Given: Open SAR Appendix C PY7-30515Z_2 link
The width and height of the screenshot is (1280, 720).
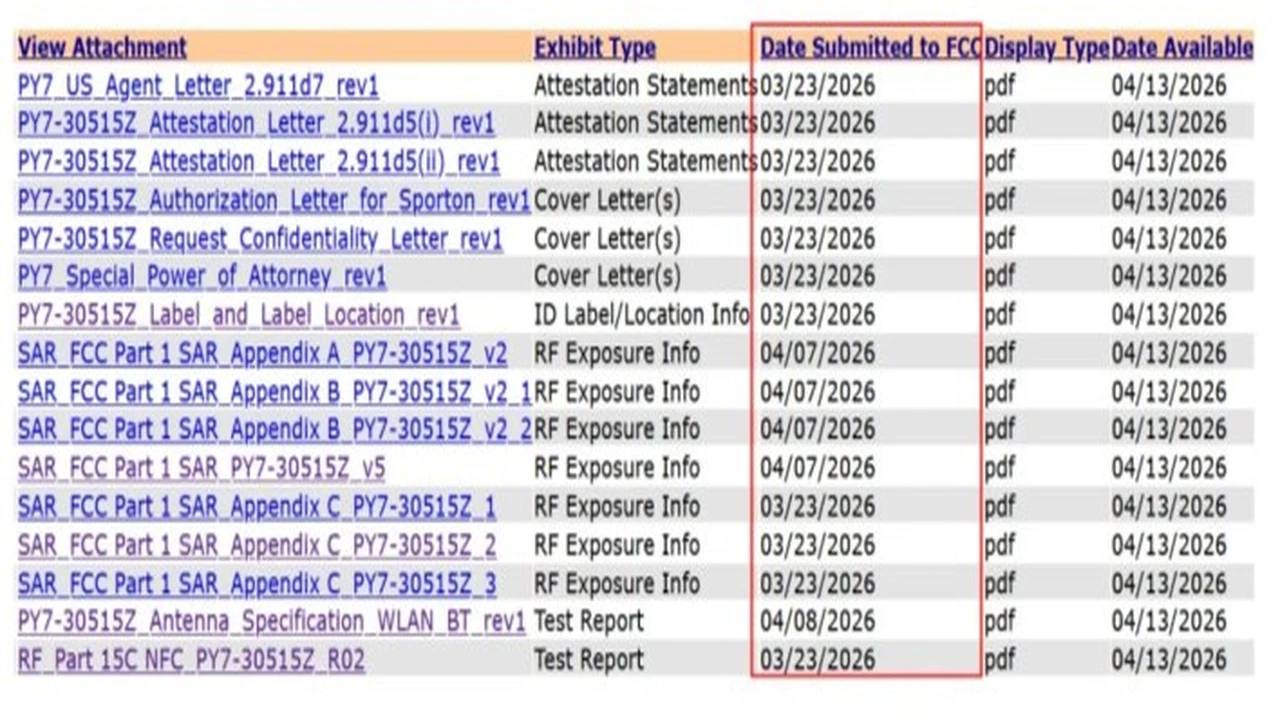Looking at the screenshot, I should (x=256, y=545).
